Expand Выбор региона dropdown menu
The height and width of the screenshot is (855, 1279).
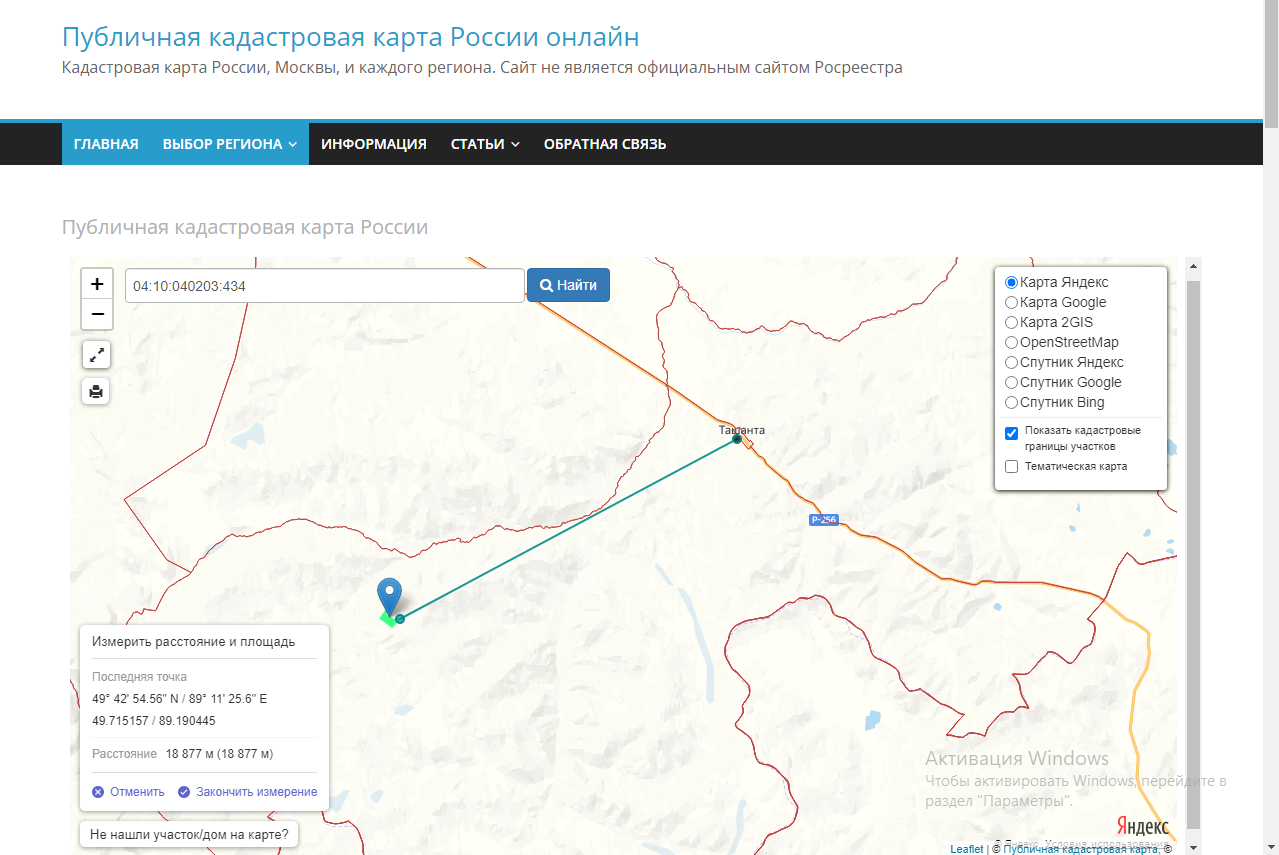tap(230, 144)
